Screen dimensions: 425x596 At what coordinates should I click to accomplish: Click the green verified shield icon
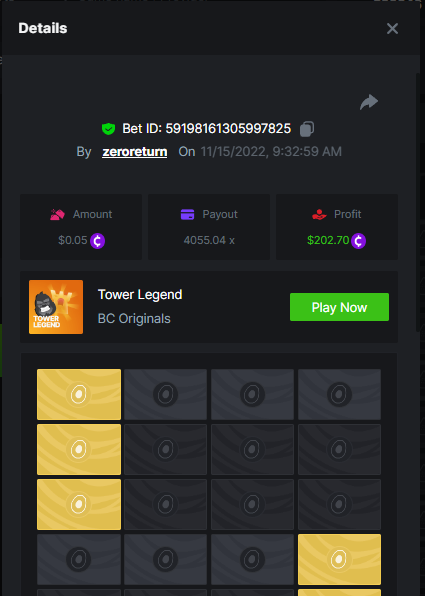(x=108, y=129)
